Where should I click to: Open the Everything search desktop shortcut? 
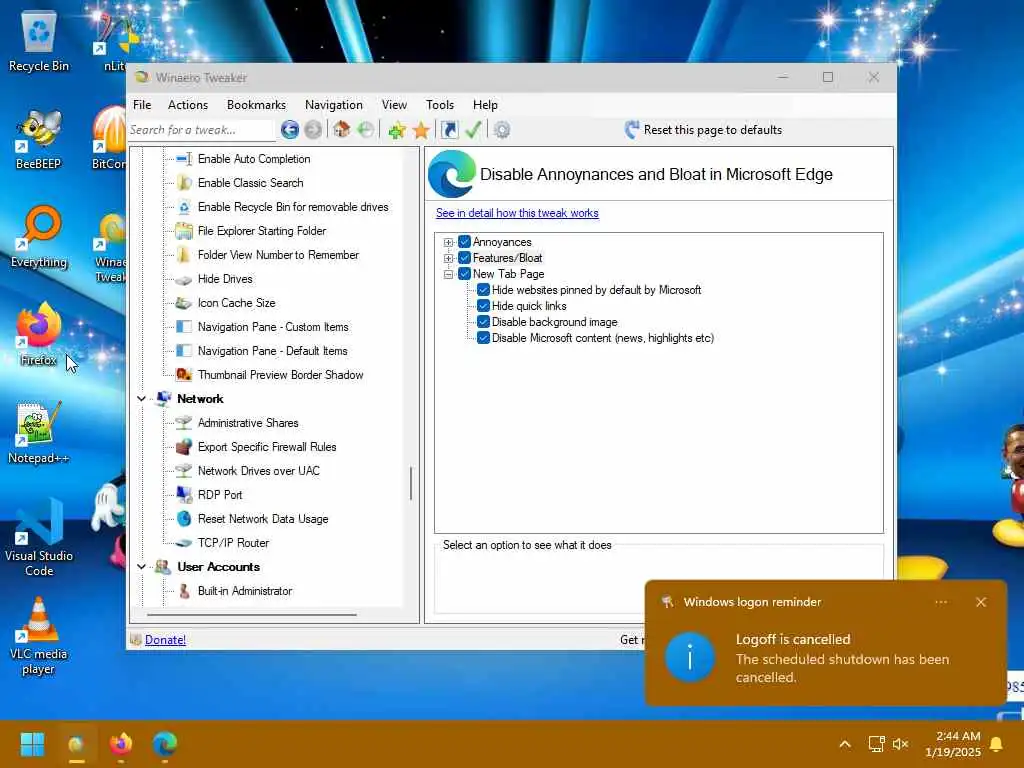(39, 237)
